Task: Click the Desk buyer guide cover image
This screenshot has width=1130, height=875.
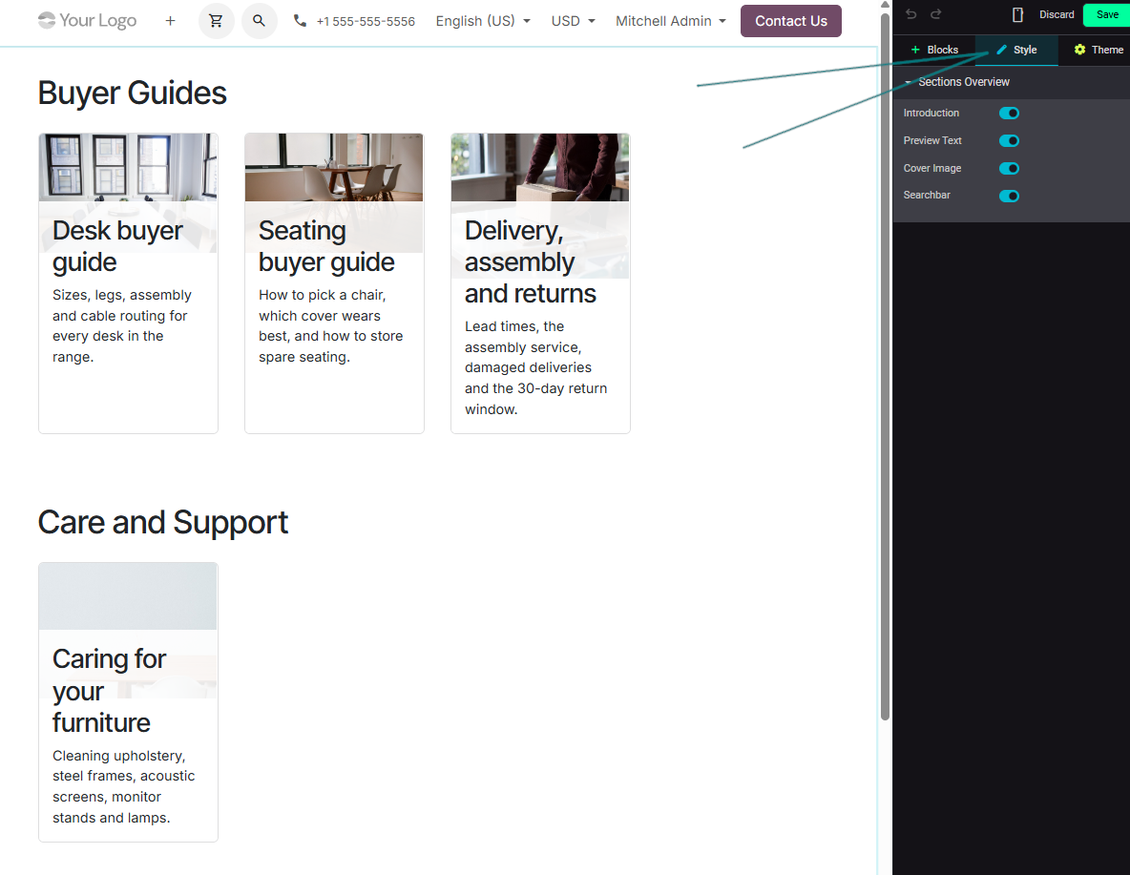Action: (128, 167)
